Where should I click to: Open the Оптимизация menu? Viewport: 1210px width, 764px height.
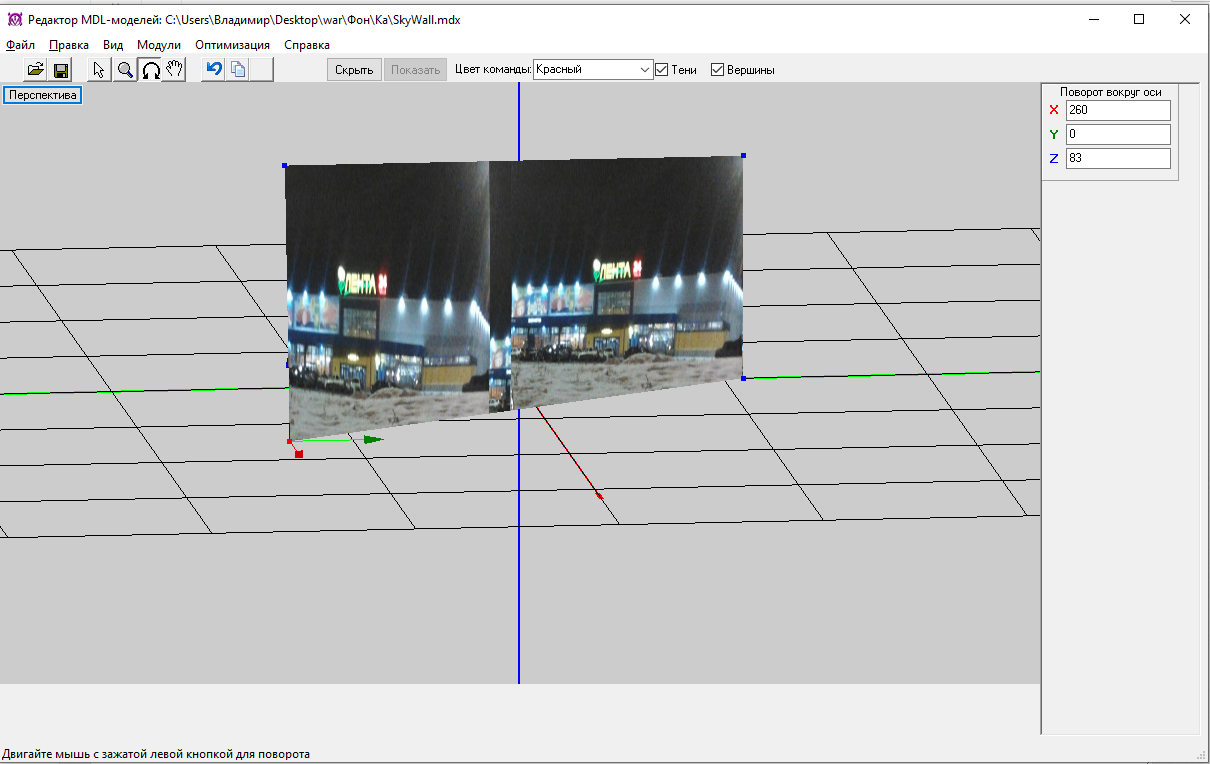[232, 45]
